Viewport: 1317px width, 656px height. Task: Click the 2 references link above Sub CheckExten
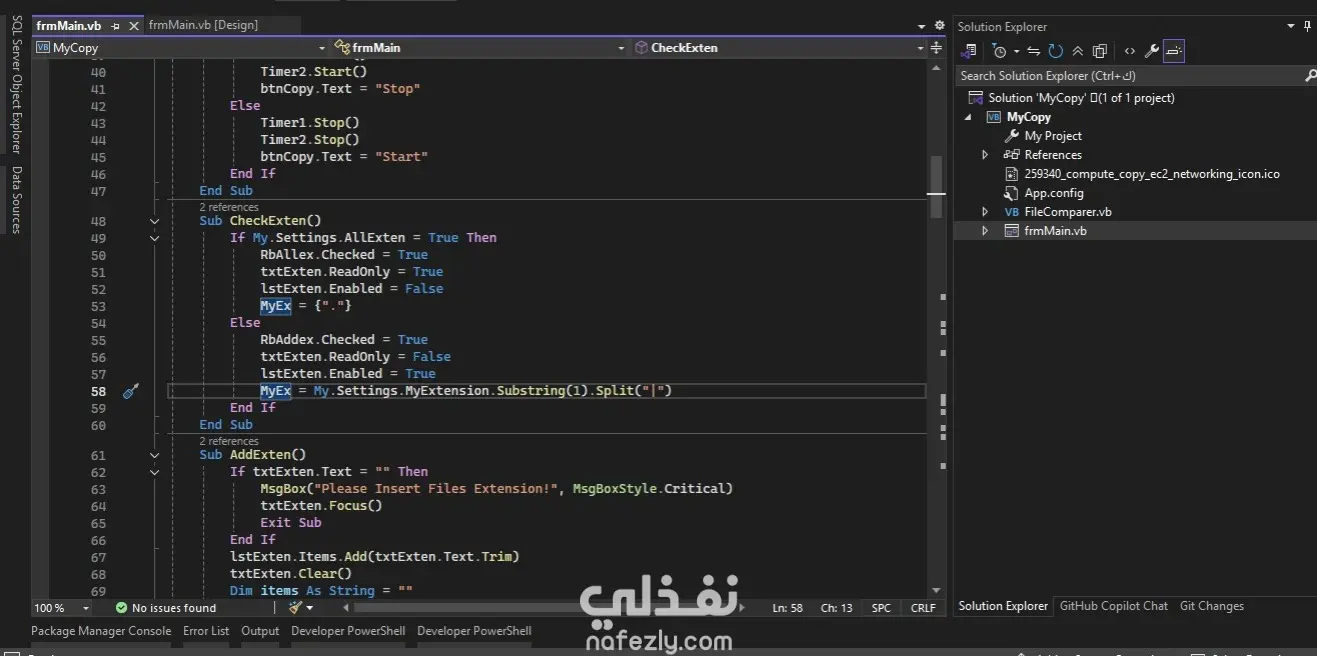pos(229,207)
